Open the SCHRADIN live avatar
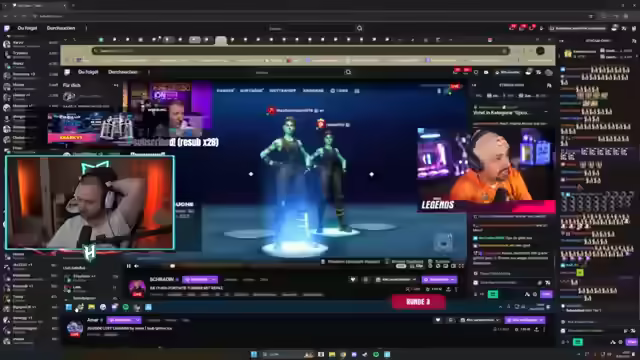 tap(137, 288)
